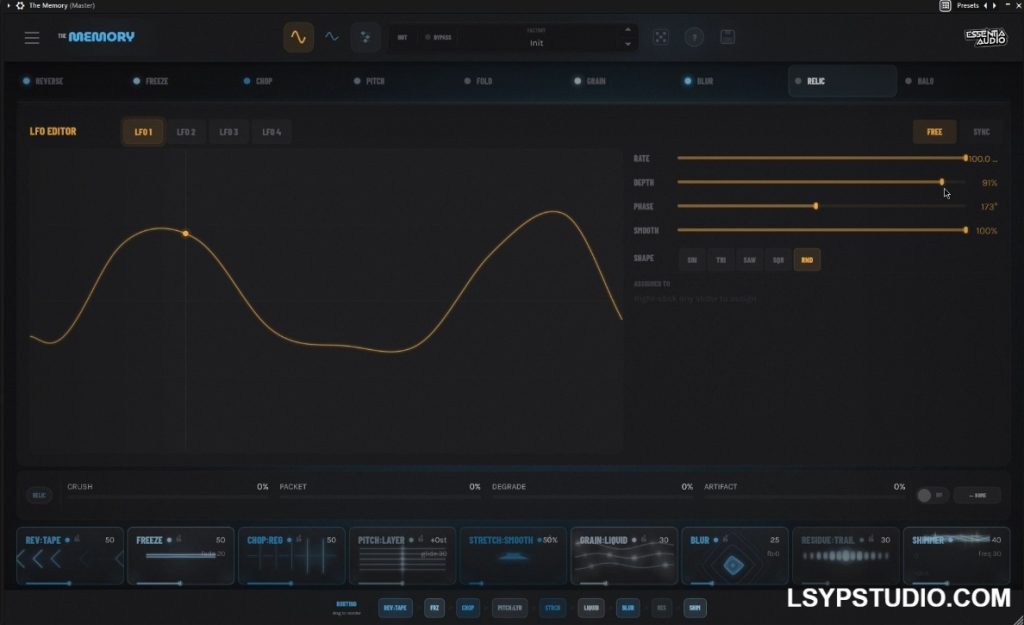This screenshot has width=1024, height=625.
Task: Select the blue modulation curve icon
Action: tap(331, 37)
